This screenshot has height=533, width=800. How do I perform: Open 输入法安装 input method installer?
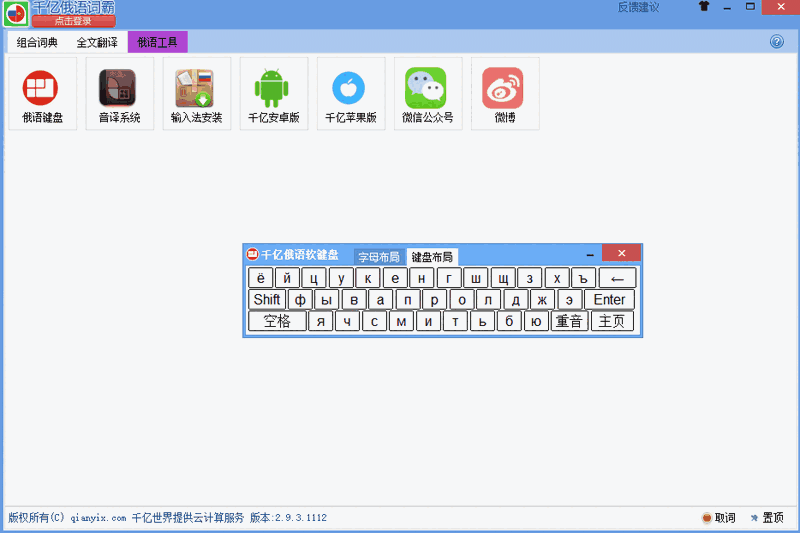[x=196, y=94]
